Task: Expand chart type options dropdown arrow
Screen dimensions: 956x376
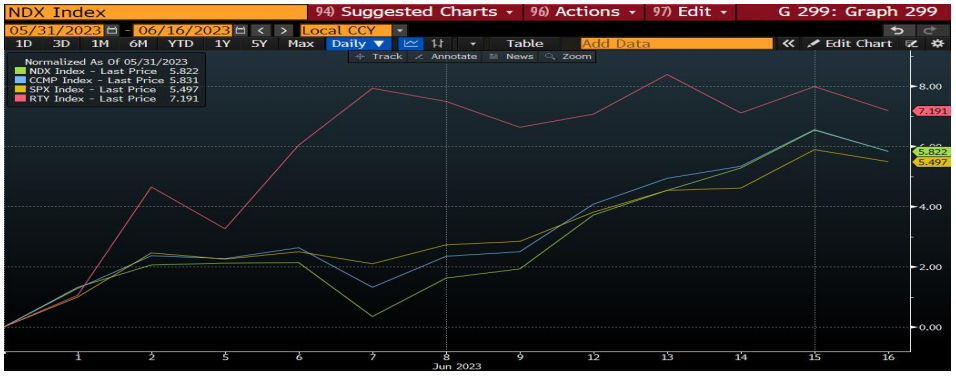Action: tap(472, 44)
